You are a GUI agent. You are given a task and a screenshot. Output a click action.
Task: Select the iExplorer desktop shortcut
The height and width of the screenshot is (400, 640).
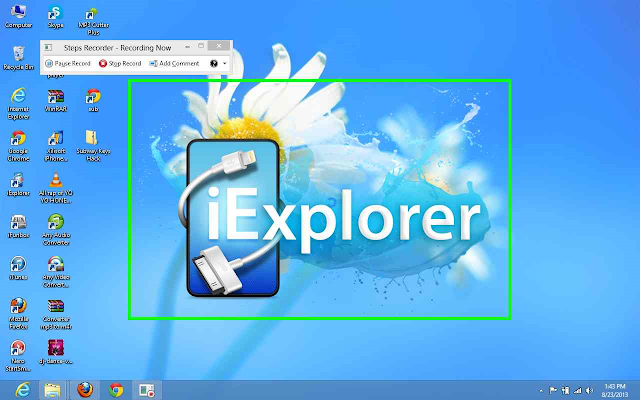(x=18, y=184)
